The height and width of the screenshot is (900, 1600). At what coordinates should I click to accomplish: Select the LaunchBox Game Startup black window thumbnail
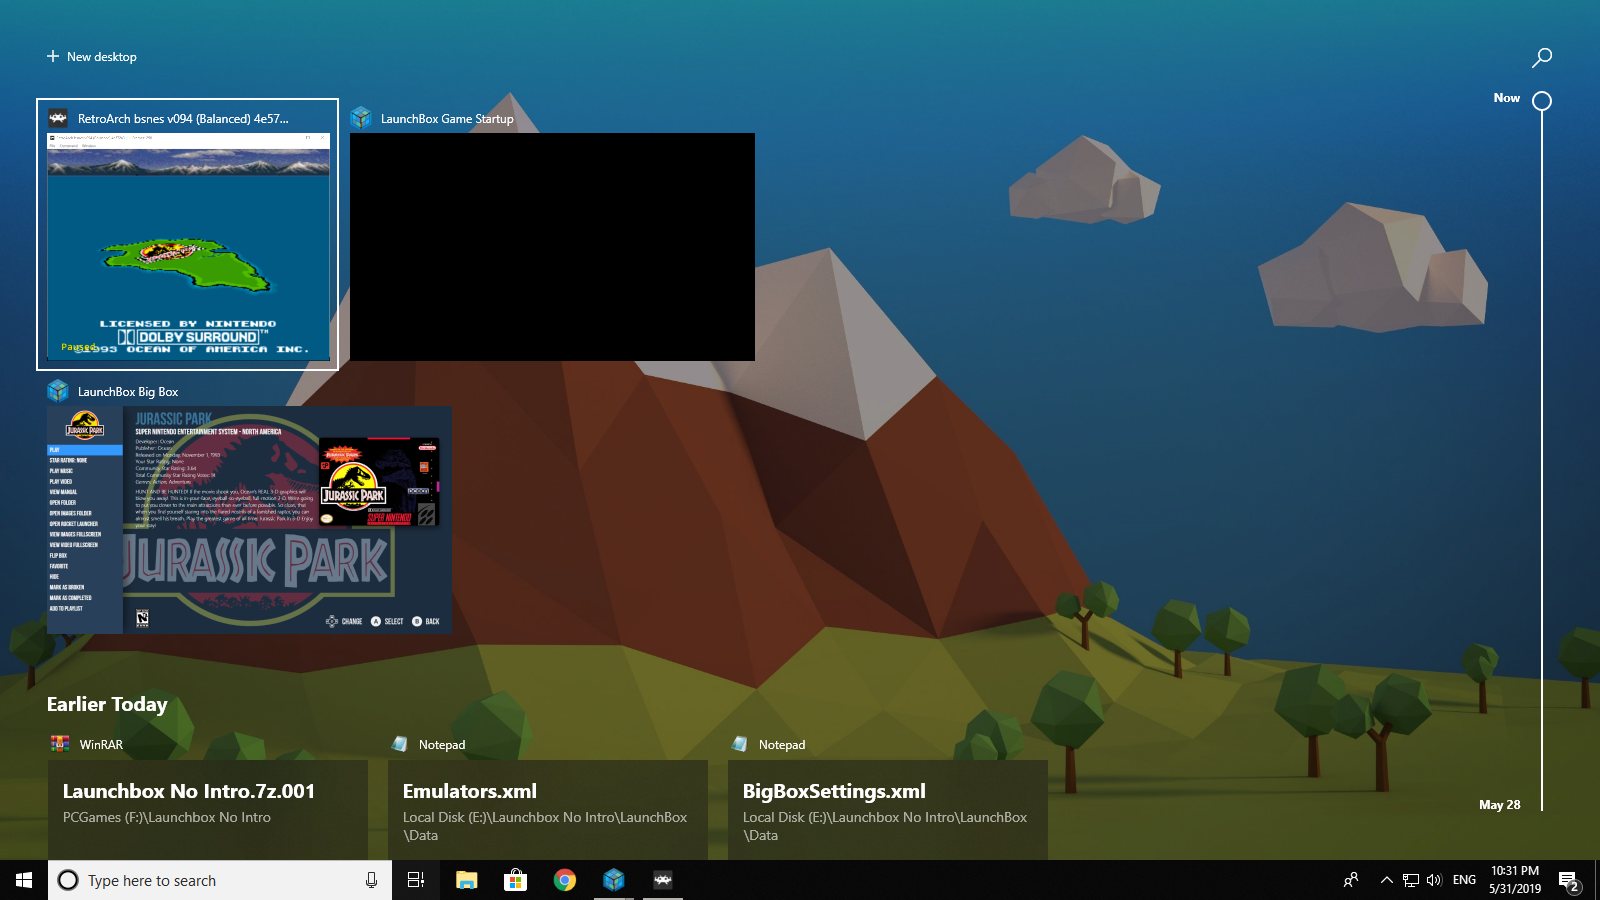coord(552,246)
